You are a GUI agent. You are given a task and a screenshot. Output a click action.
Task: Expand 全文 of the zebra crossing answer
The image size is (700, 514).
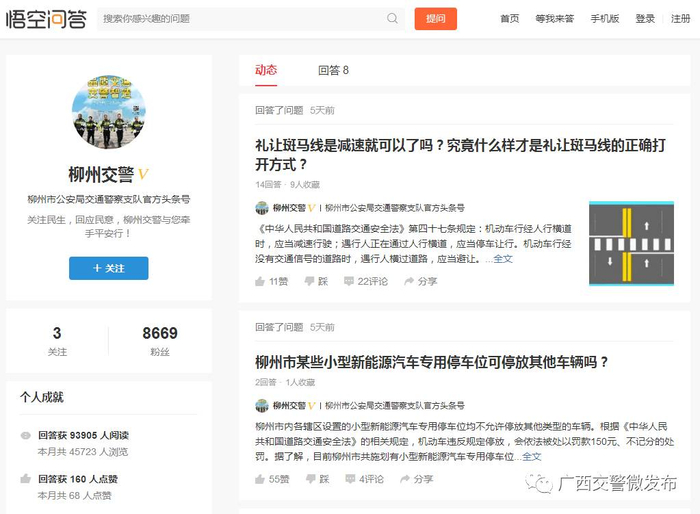pyautogui.click(x=503, y=259)
